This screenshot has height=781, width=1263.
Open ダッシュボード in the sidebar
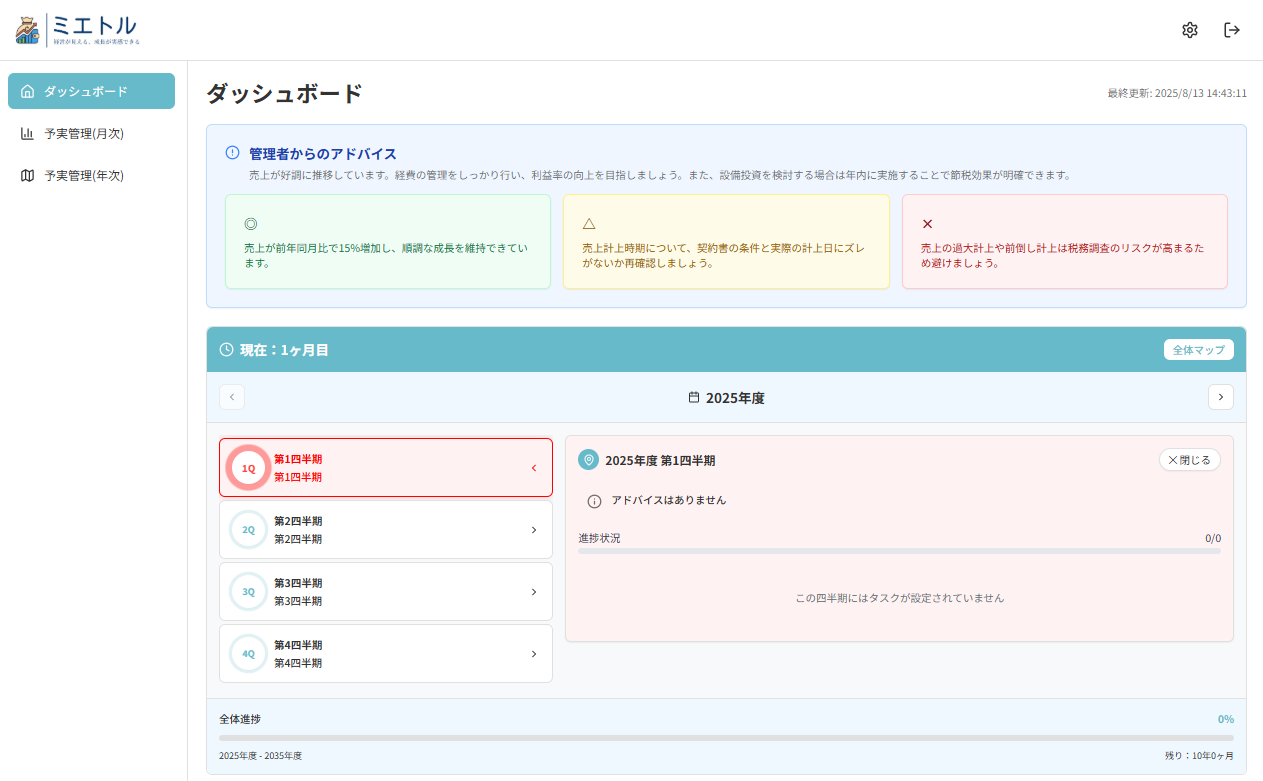(91, 91)
